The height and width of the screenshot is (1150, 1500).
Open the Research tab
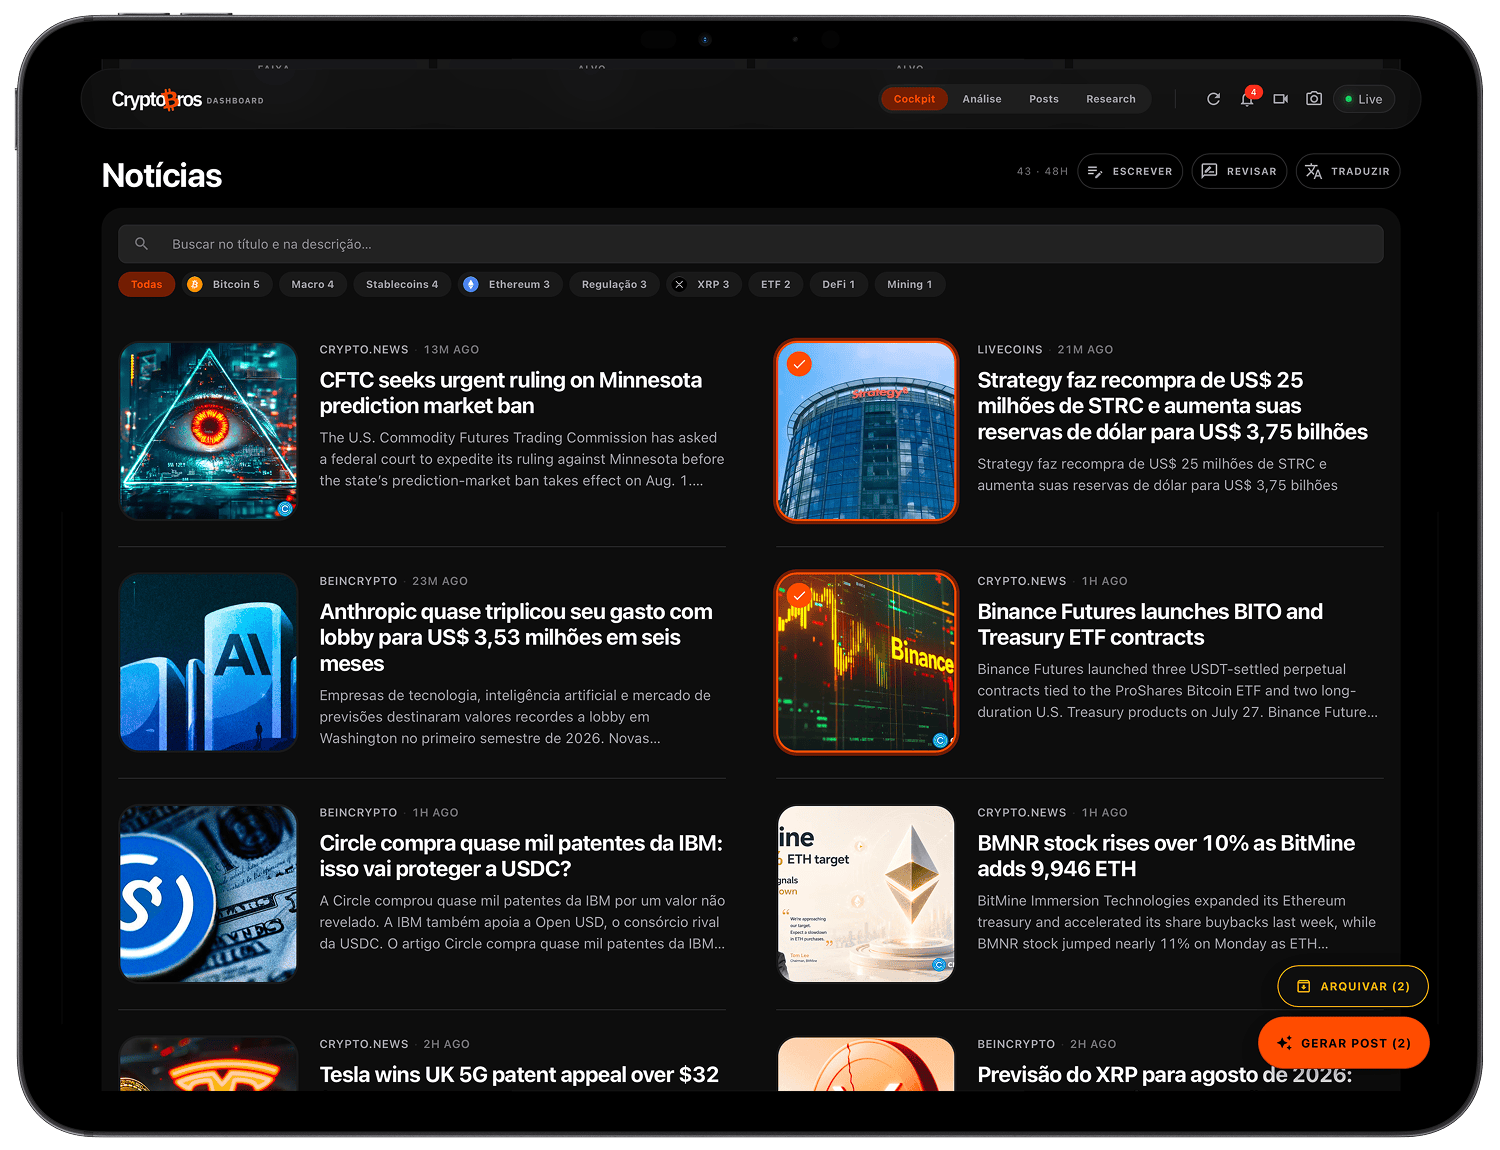click(1111, 99)
